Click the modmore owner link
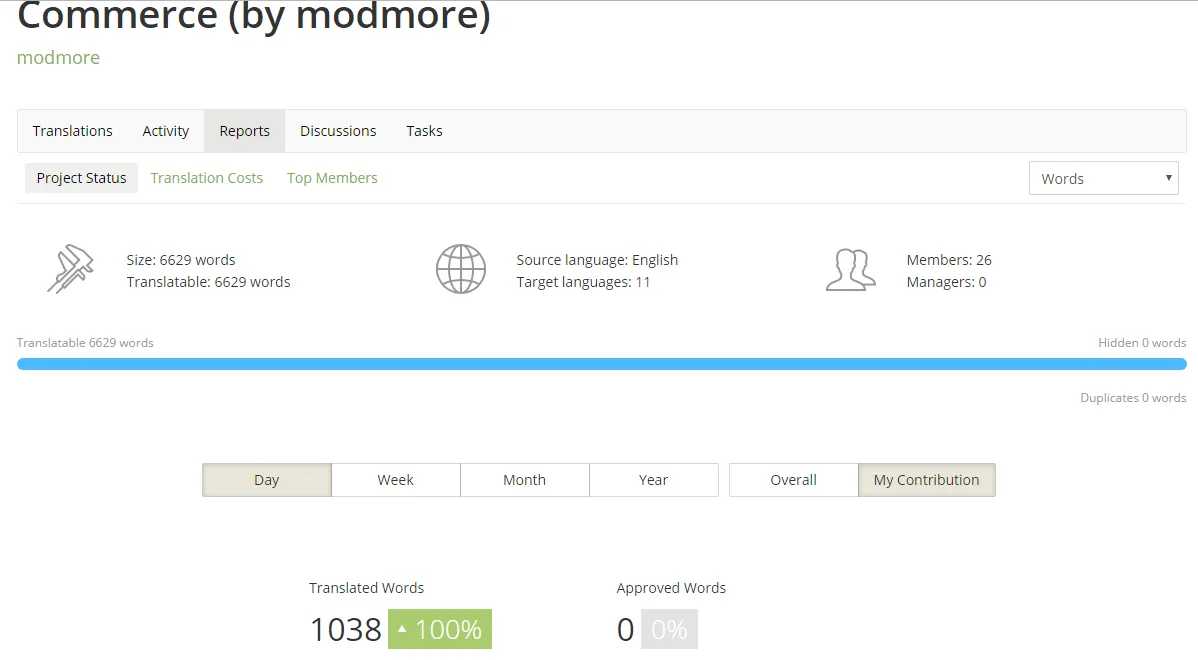Screen dimensions: 1198x660 pyautogui.click(x=58, y=57)
